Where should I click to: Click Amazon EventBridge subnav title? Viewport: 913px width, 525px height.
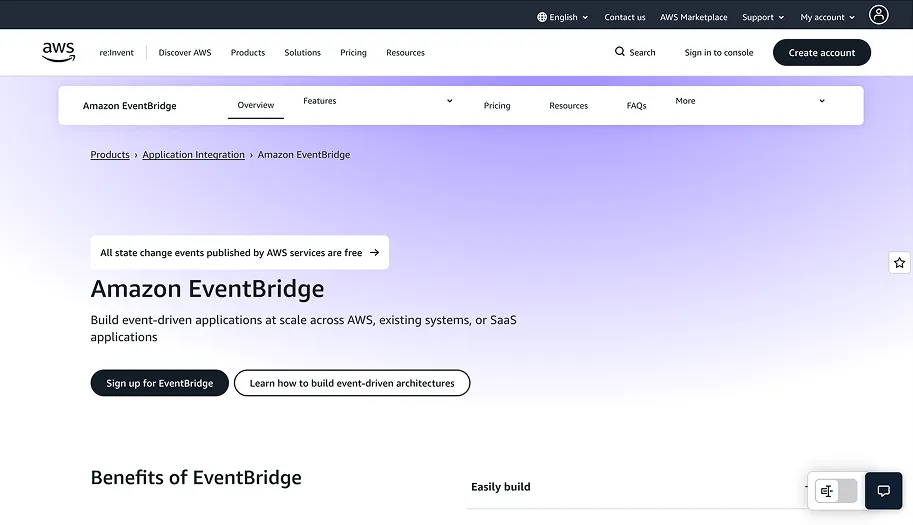coord(129,105)
